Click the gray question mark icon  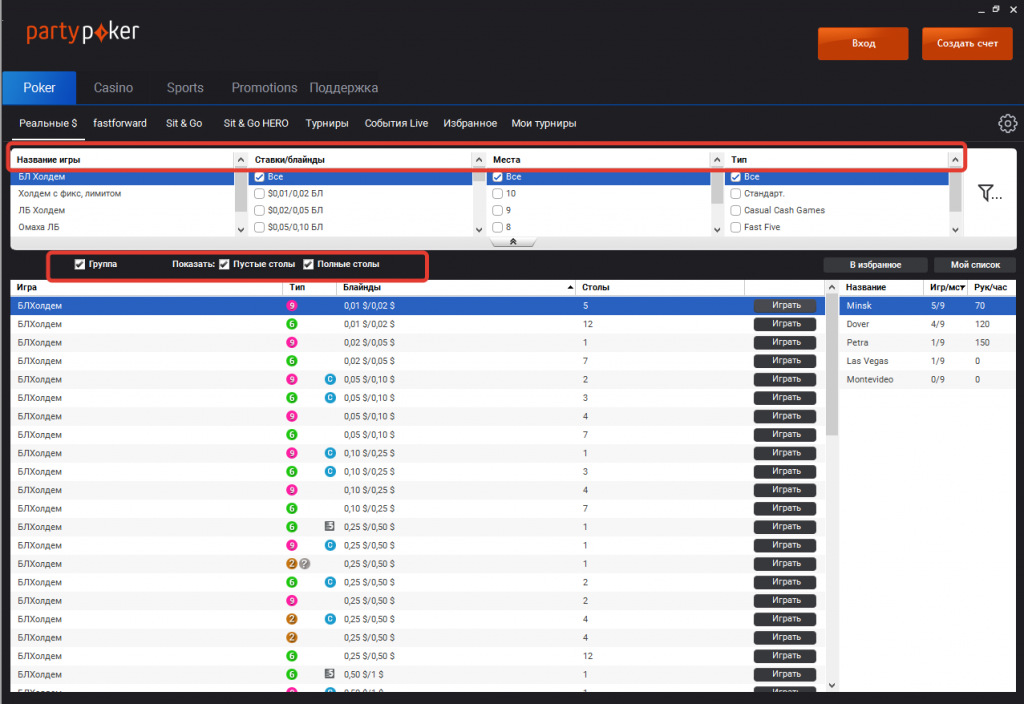click(305, 564)
